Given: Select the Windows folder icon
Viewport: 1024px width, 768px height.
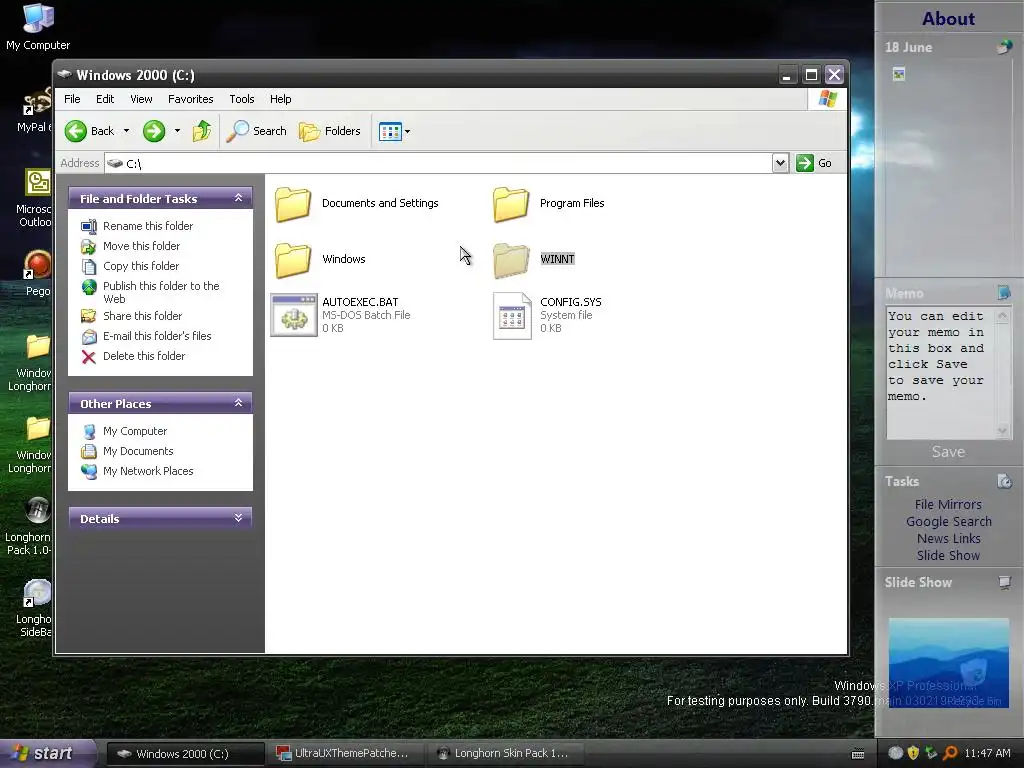Looking at the screenshot, I should (293, 260).
